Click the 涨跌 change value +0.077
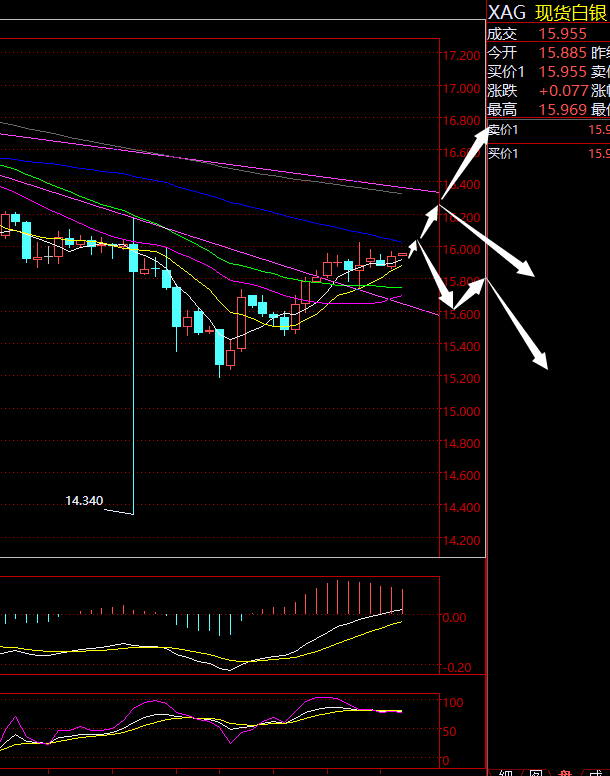Screen dimensions: 610x776 563,91
